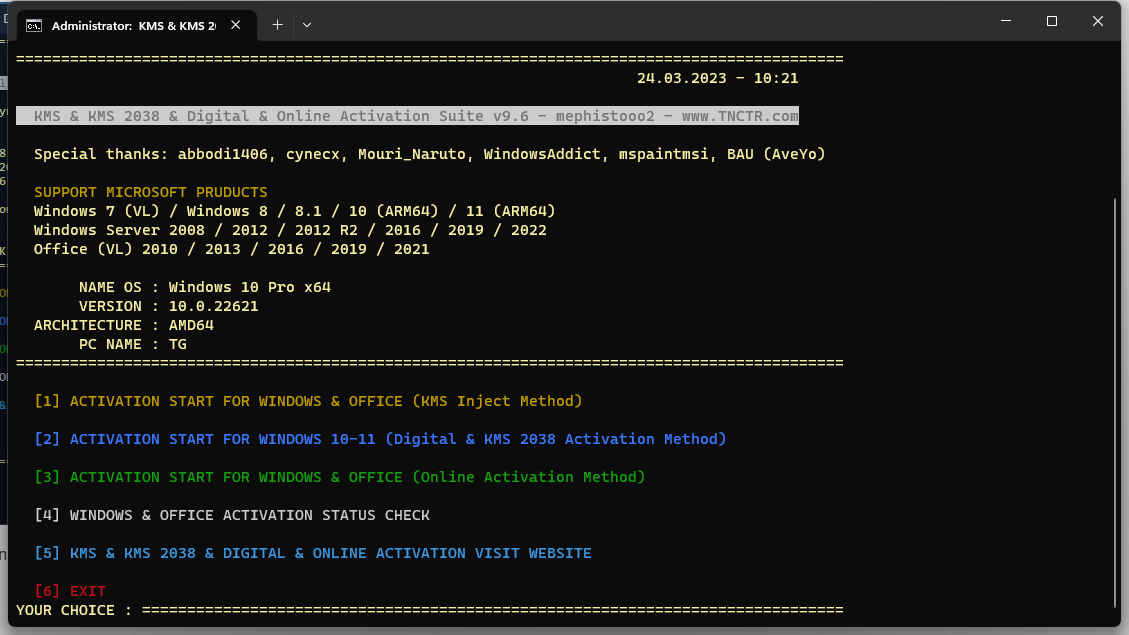The width and height of the screenshot is (1129, 635).
Task: Click the YOUR CHOICE prompt
Action: point(74,611)
